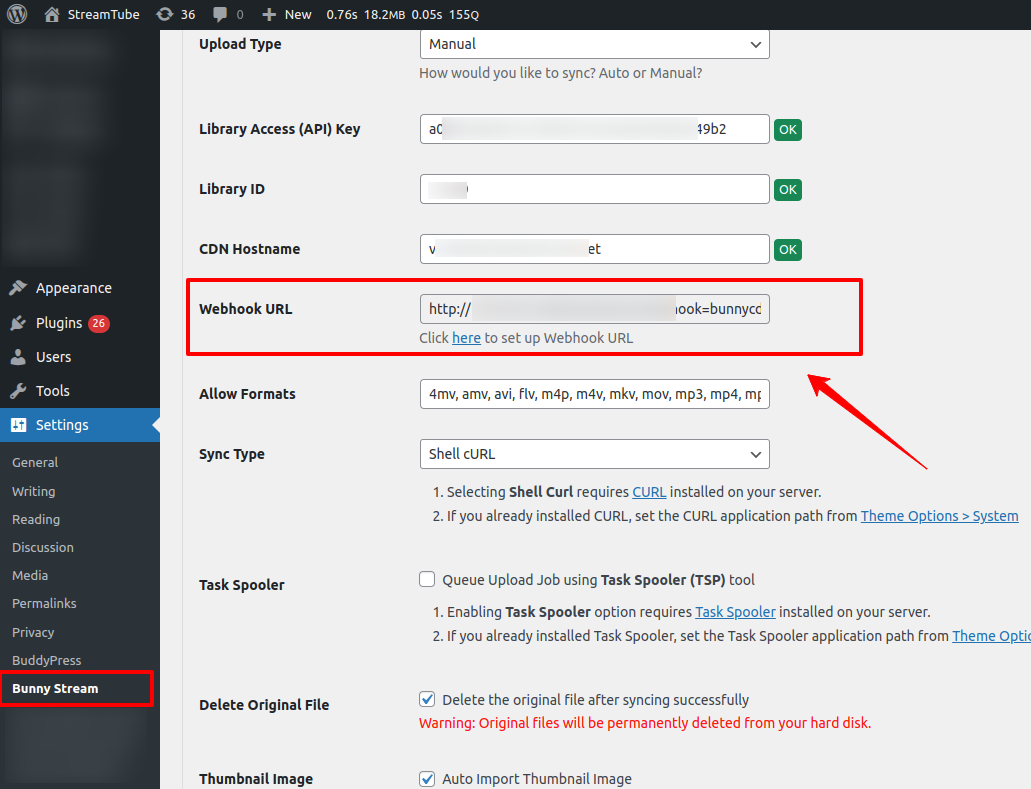Uncheck Delete the original file option

pyautogui.click(x=427, y=700)
